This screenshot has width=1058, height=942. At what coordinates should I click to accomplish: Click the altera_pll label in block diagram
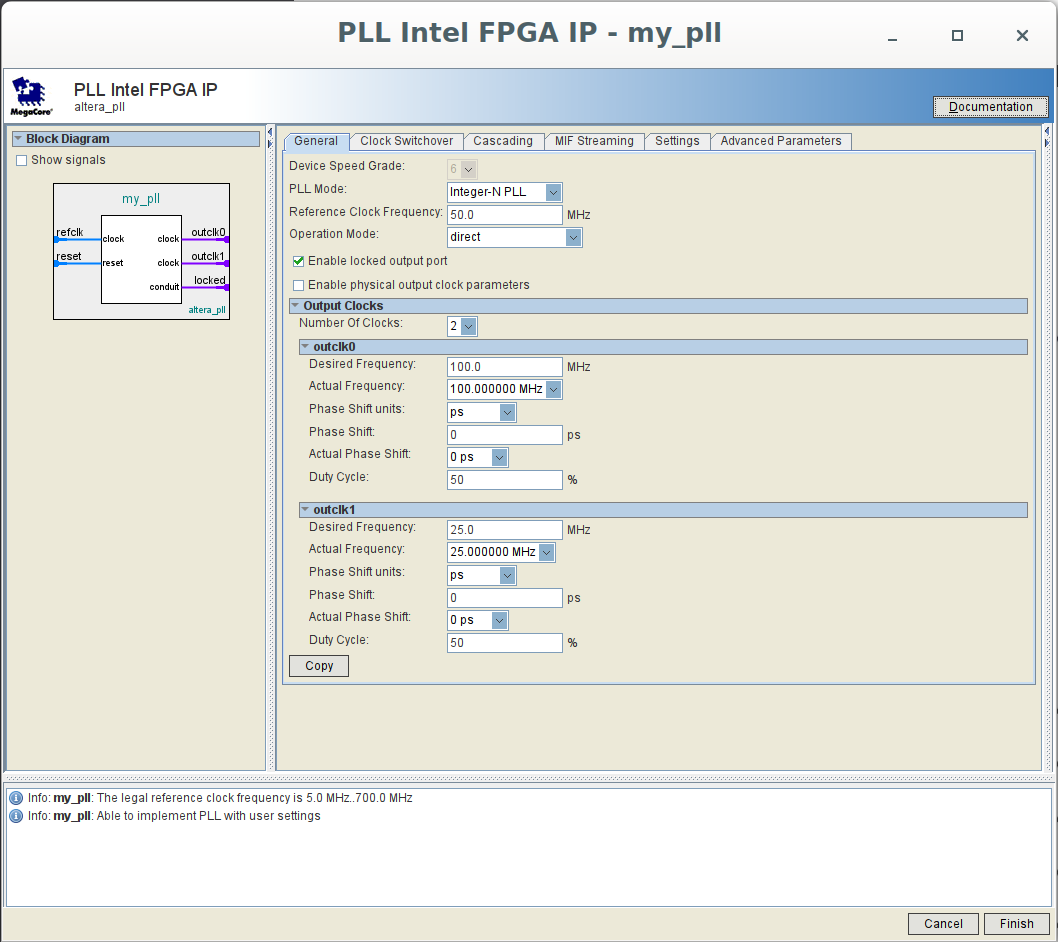pos(207,310)
